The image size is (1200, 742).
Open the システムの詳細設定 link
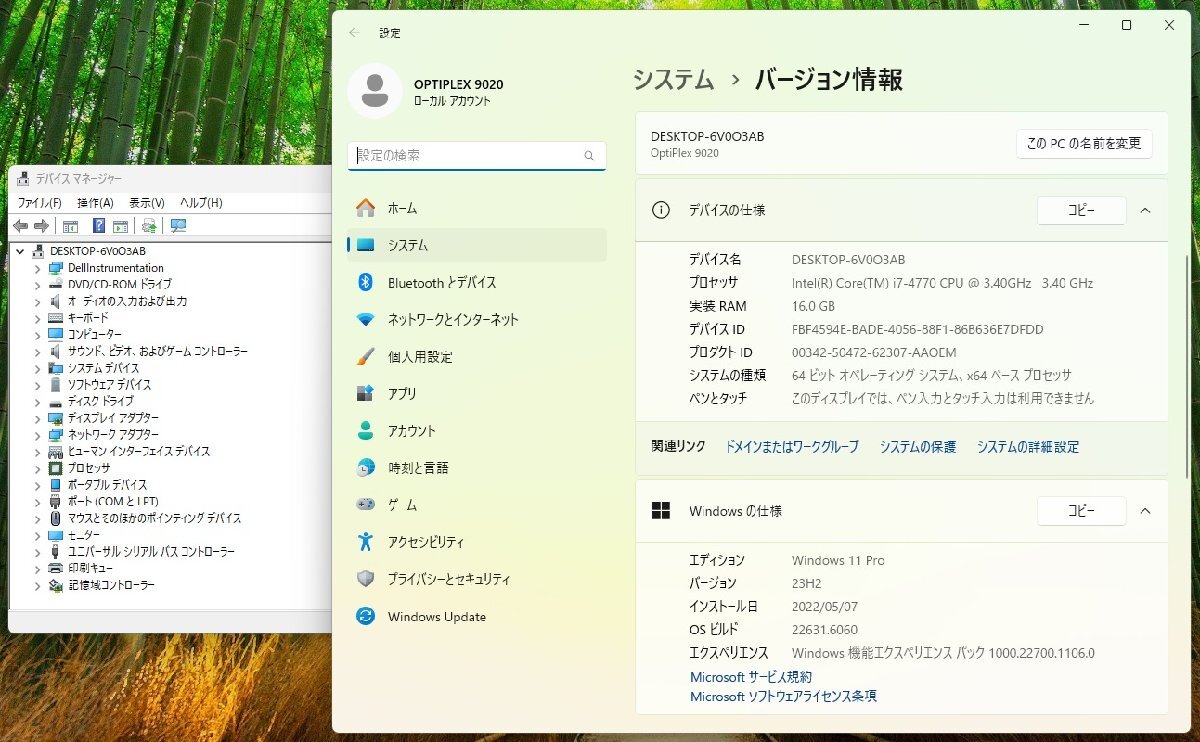(x=1028, y=447)
